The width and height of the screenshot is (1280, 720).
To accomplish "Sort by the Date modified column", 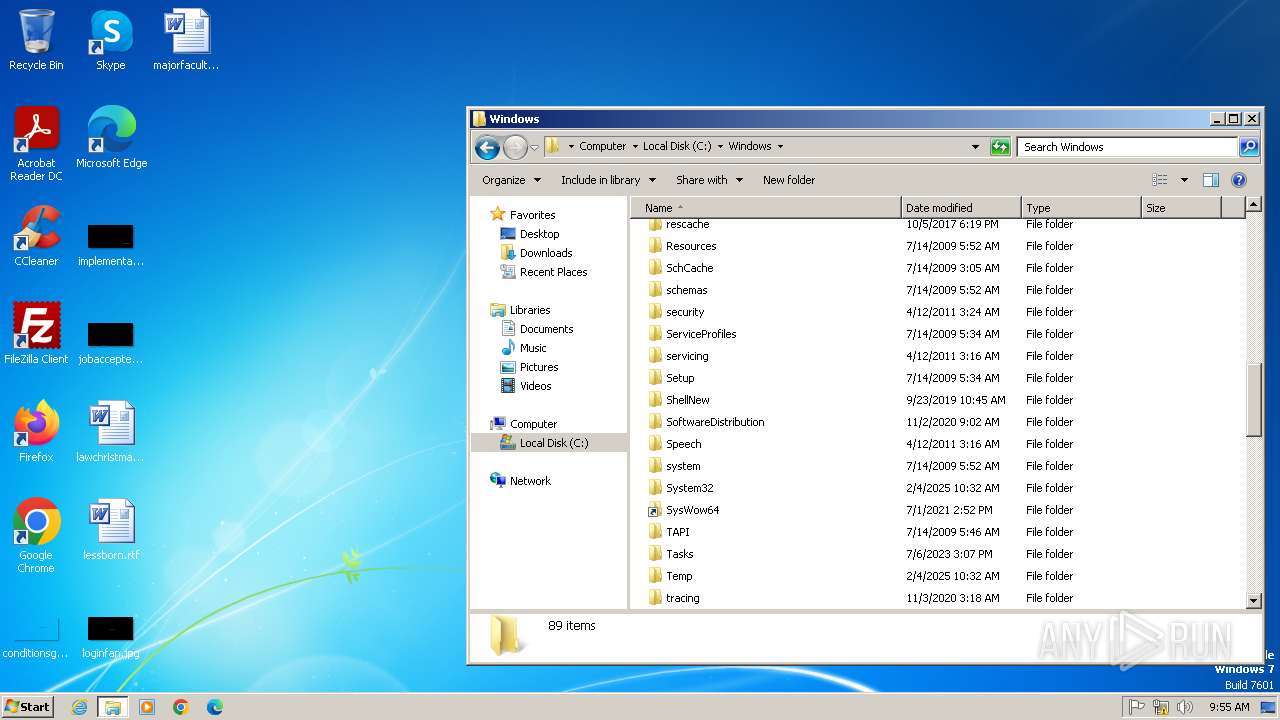I will [961, 208].
